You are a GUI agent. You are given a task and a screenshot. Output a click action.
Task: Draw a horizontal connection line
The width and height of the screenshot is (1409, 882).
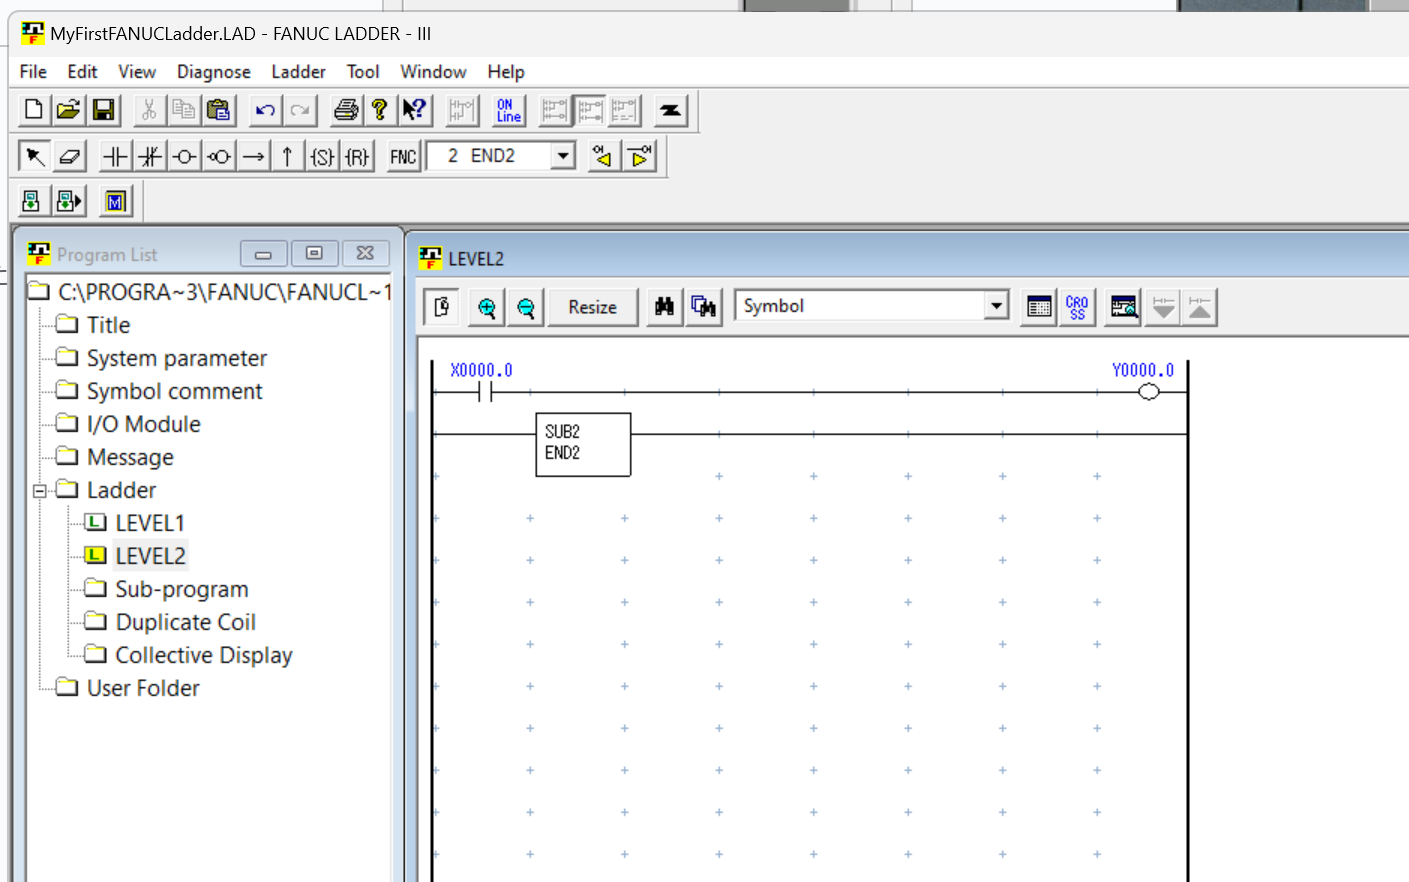point(254,156)
